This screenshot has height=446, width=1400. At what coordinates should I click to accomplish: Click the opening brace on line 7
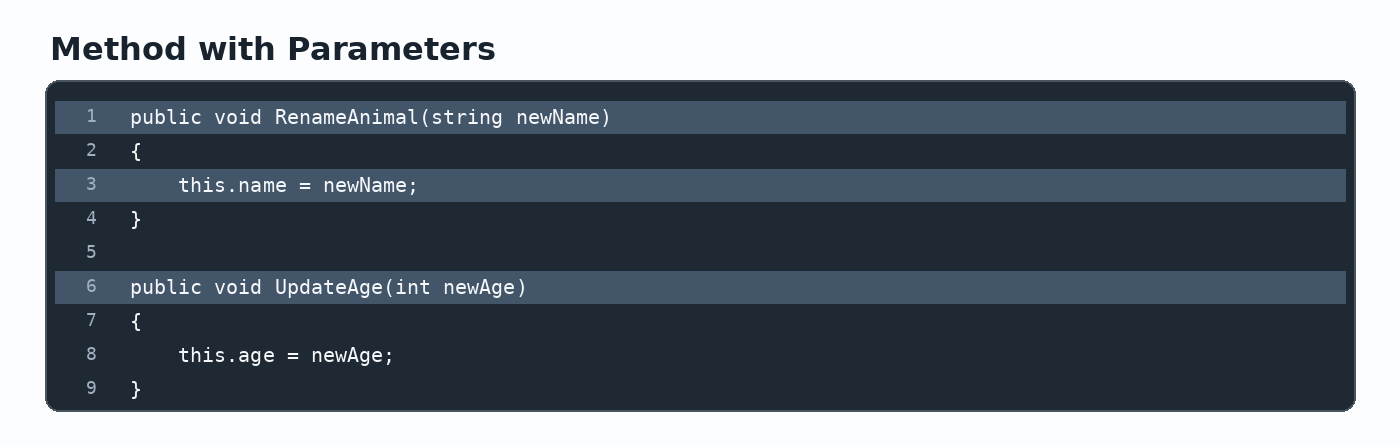click(136, 322)
